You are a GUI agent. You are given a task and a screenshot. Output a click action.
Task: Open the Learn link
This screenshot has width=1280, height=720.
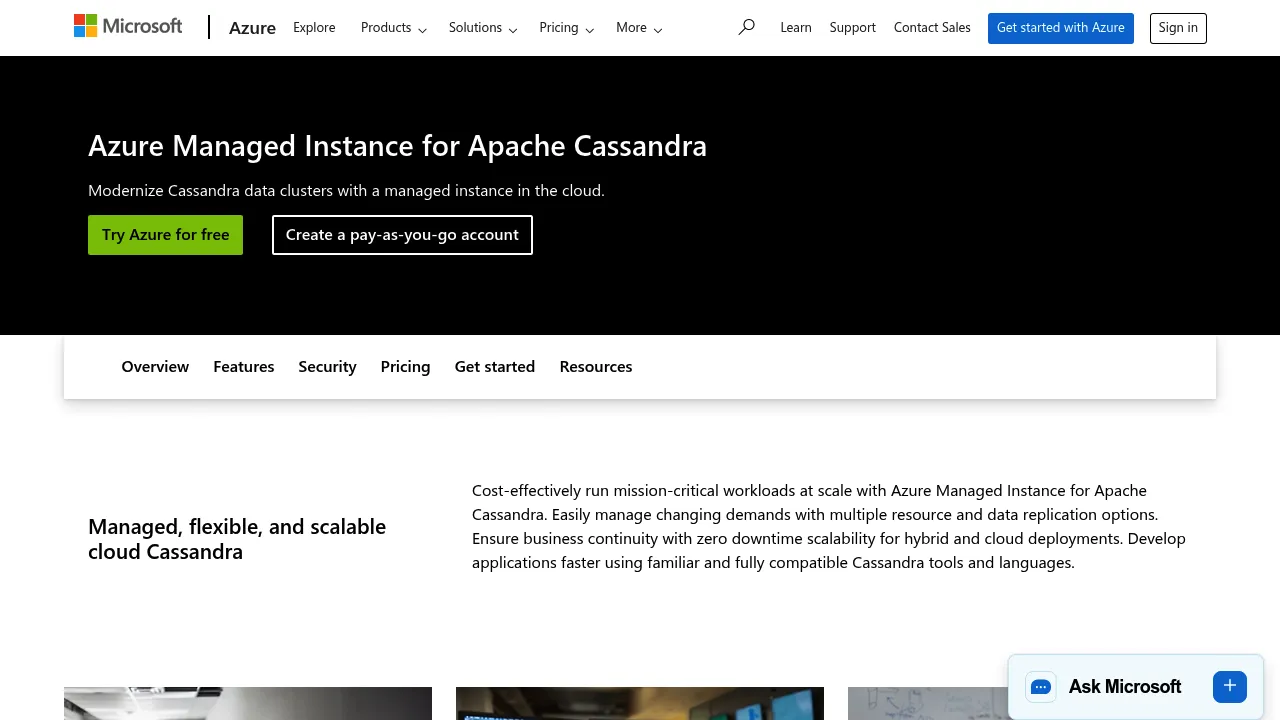click(x=796, y=28)
